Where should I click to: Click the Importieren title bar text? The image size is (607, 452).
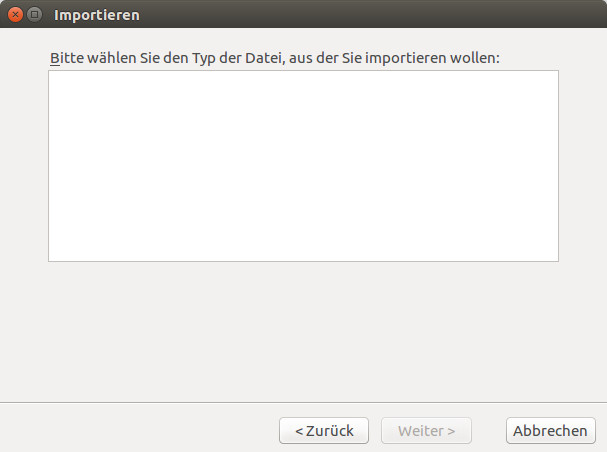tap(96, 15)
